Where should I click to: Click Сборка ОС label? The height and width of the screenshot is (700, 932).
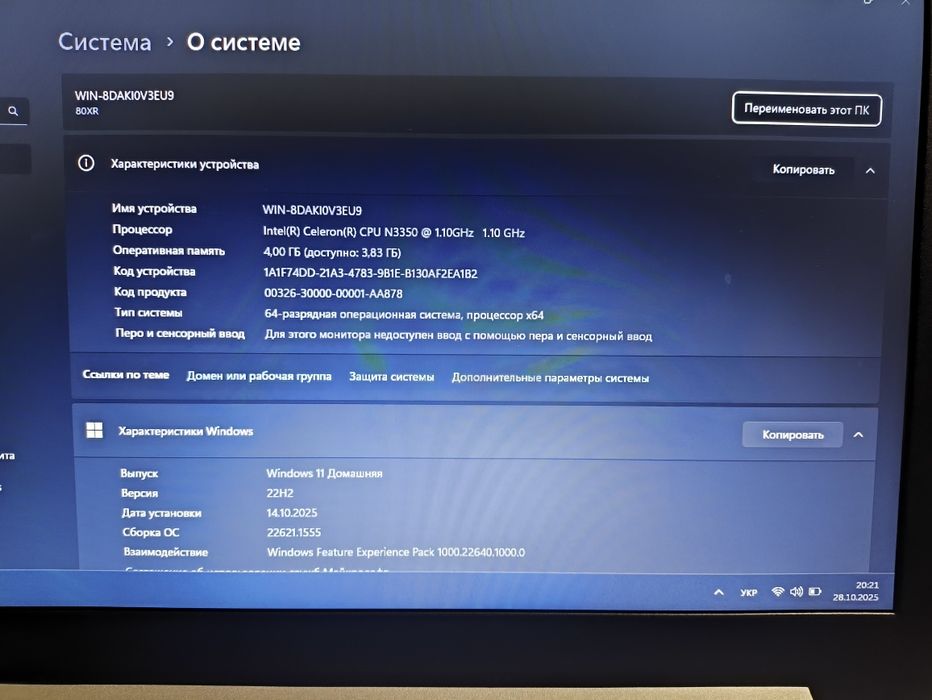coord(151,532)
